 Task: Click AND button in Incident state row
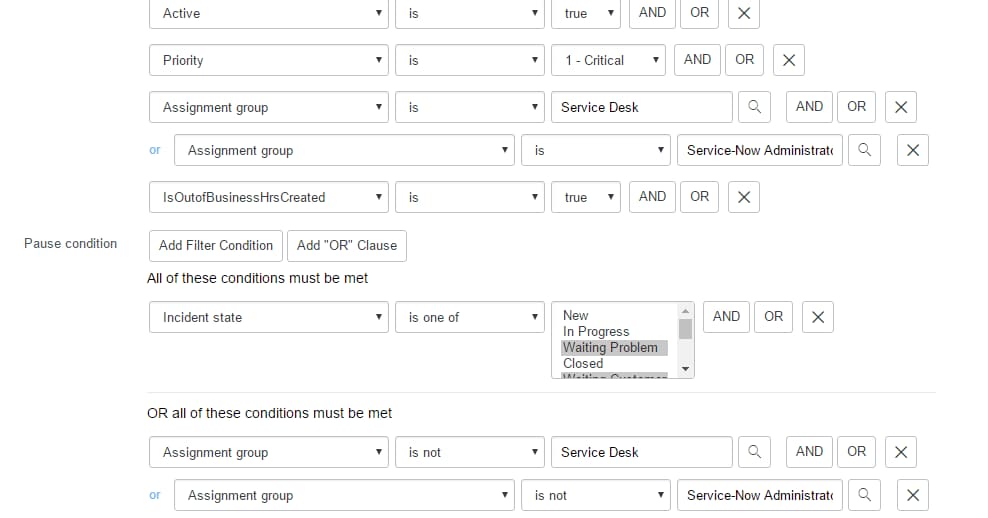tap(726, 316)
